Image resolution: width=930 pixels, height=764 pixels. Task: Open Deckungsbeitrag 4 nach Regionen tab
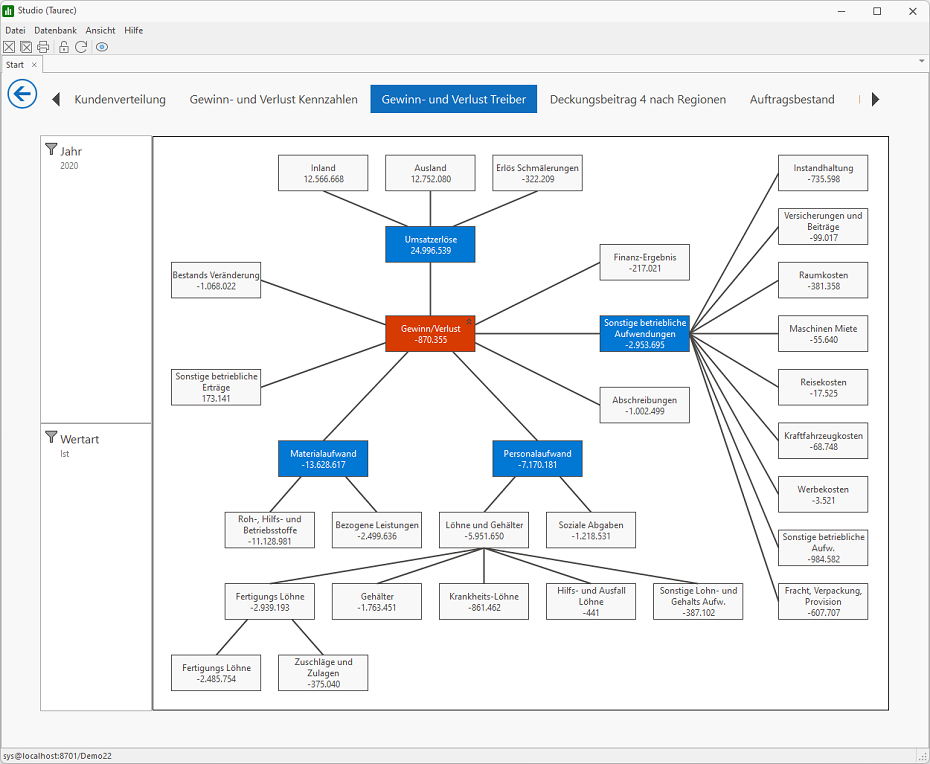[x=638, y=99]
